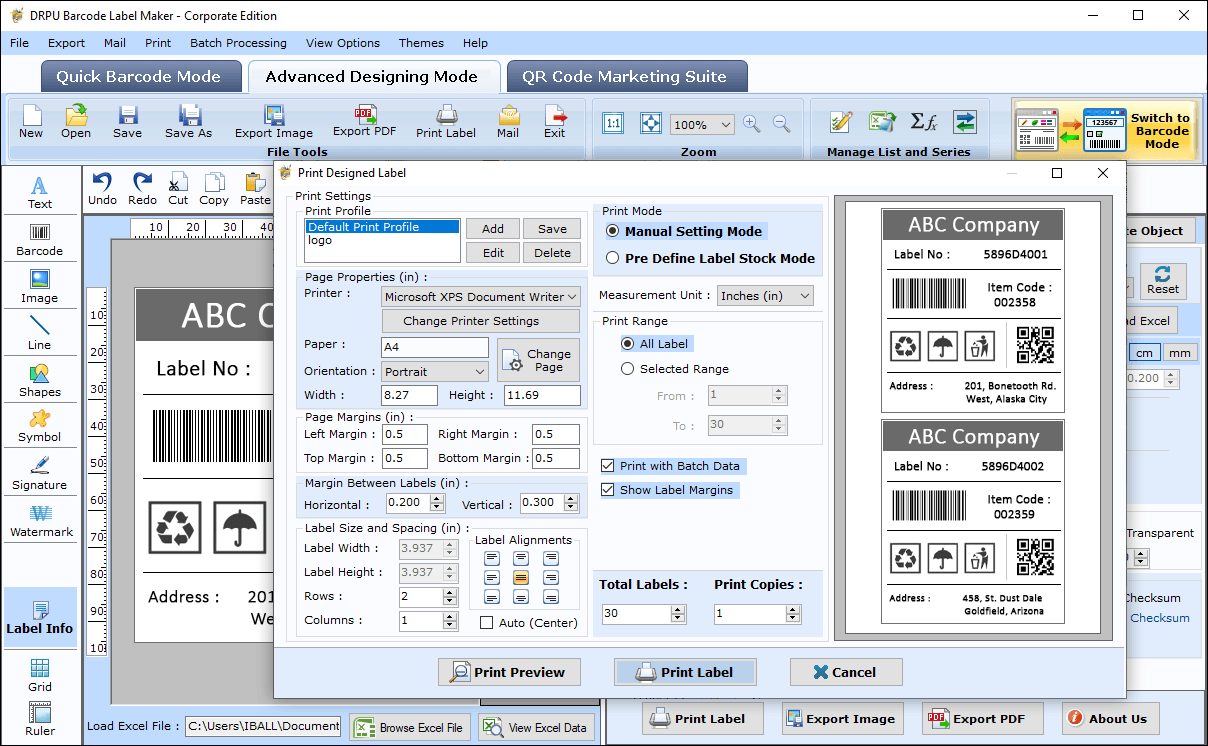This screenshot has height=746, width=1208.
Task: Click the Left Margin input field
Action: [x=406, y=434]
